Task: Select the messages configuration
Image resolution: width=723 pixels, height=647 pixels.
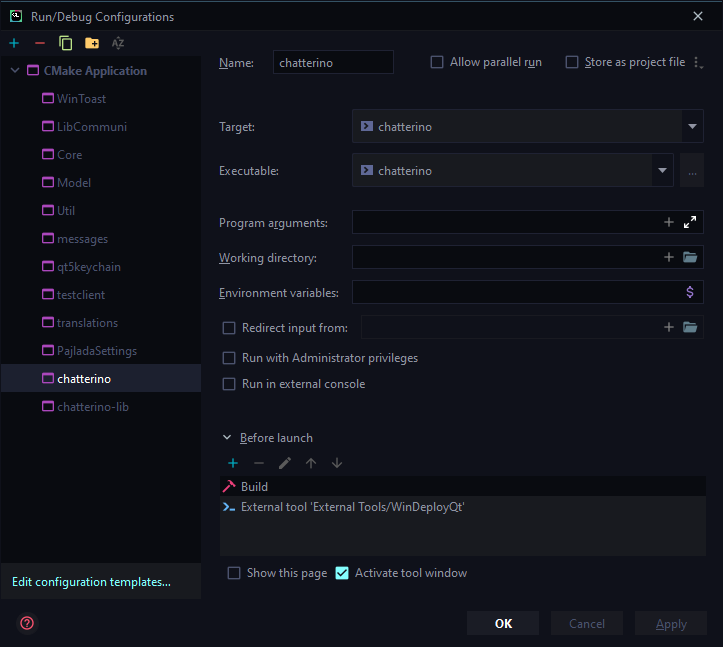Action: [101, 239]
